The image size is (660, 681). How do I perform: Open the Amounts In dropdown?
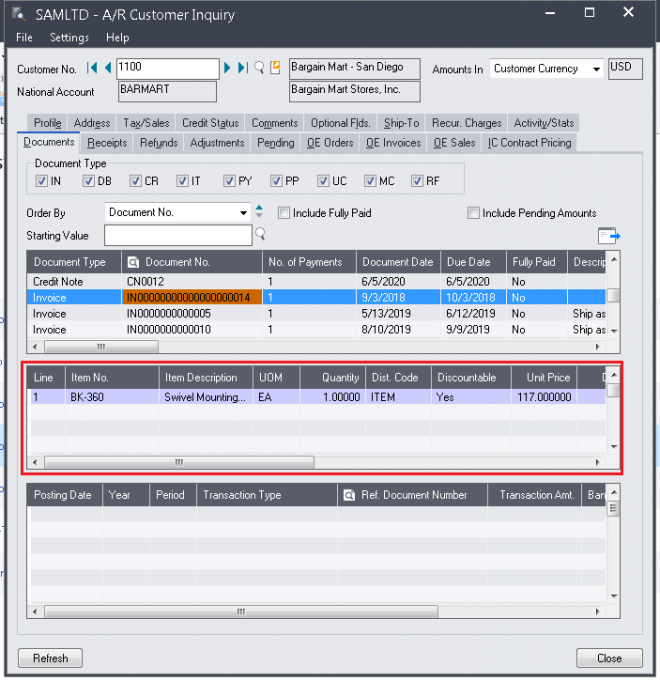596,69
